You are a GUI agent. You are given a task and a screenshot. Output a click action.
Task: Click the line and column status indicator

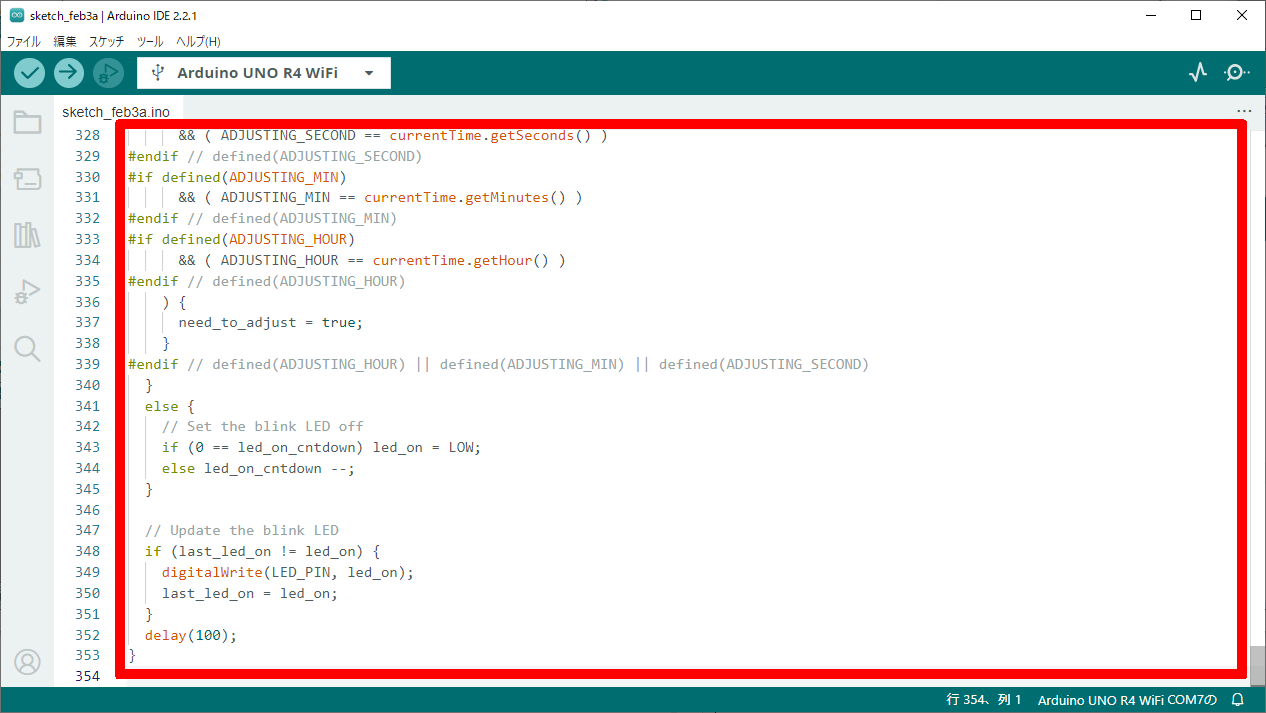(x=984, y=700)
